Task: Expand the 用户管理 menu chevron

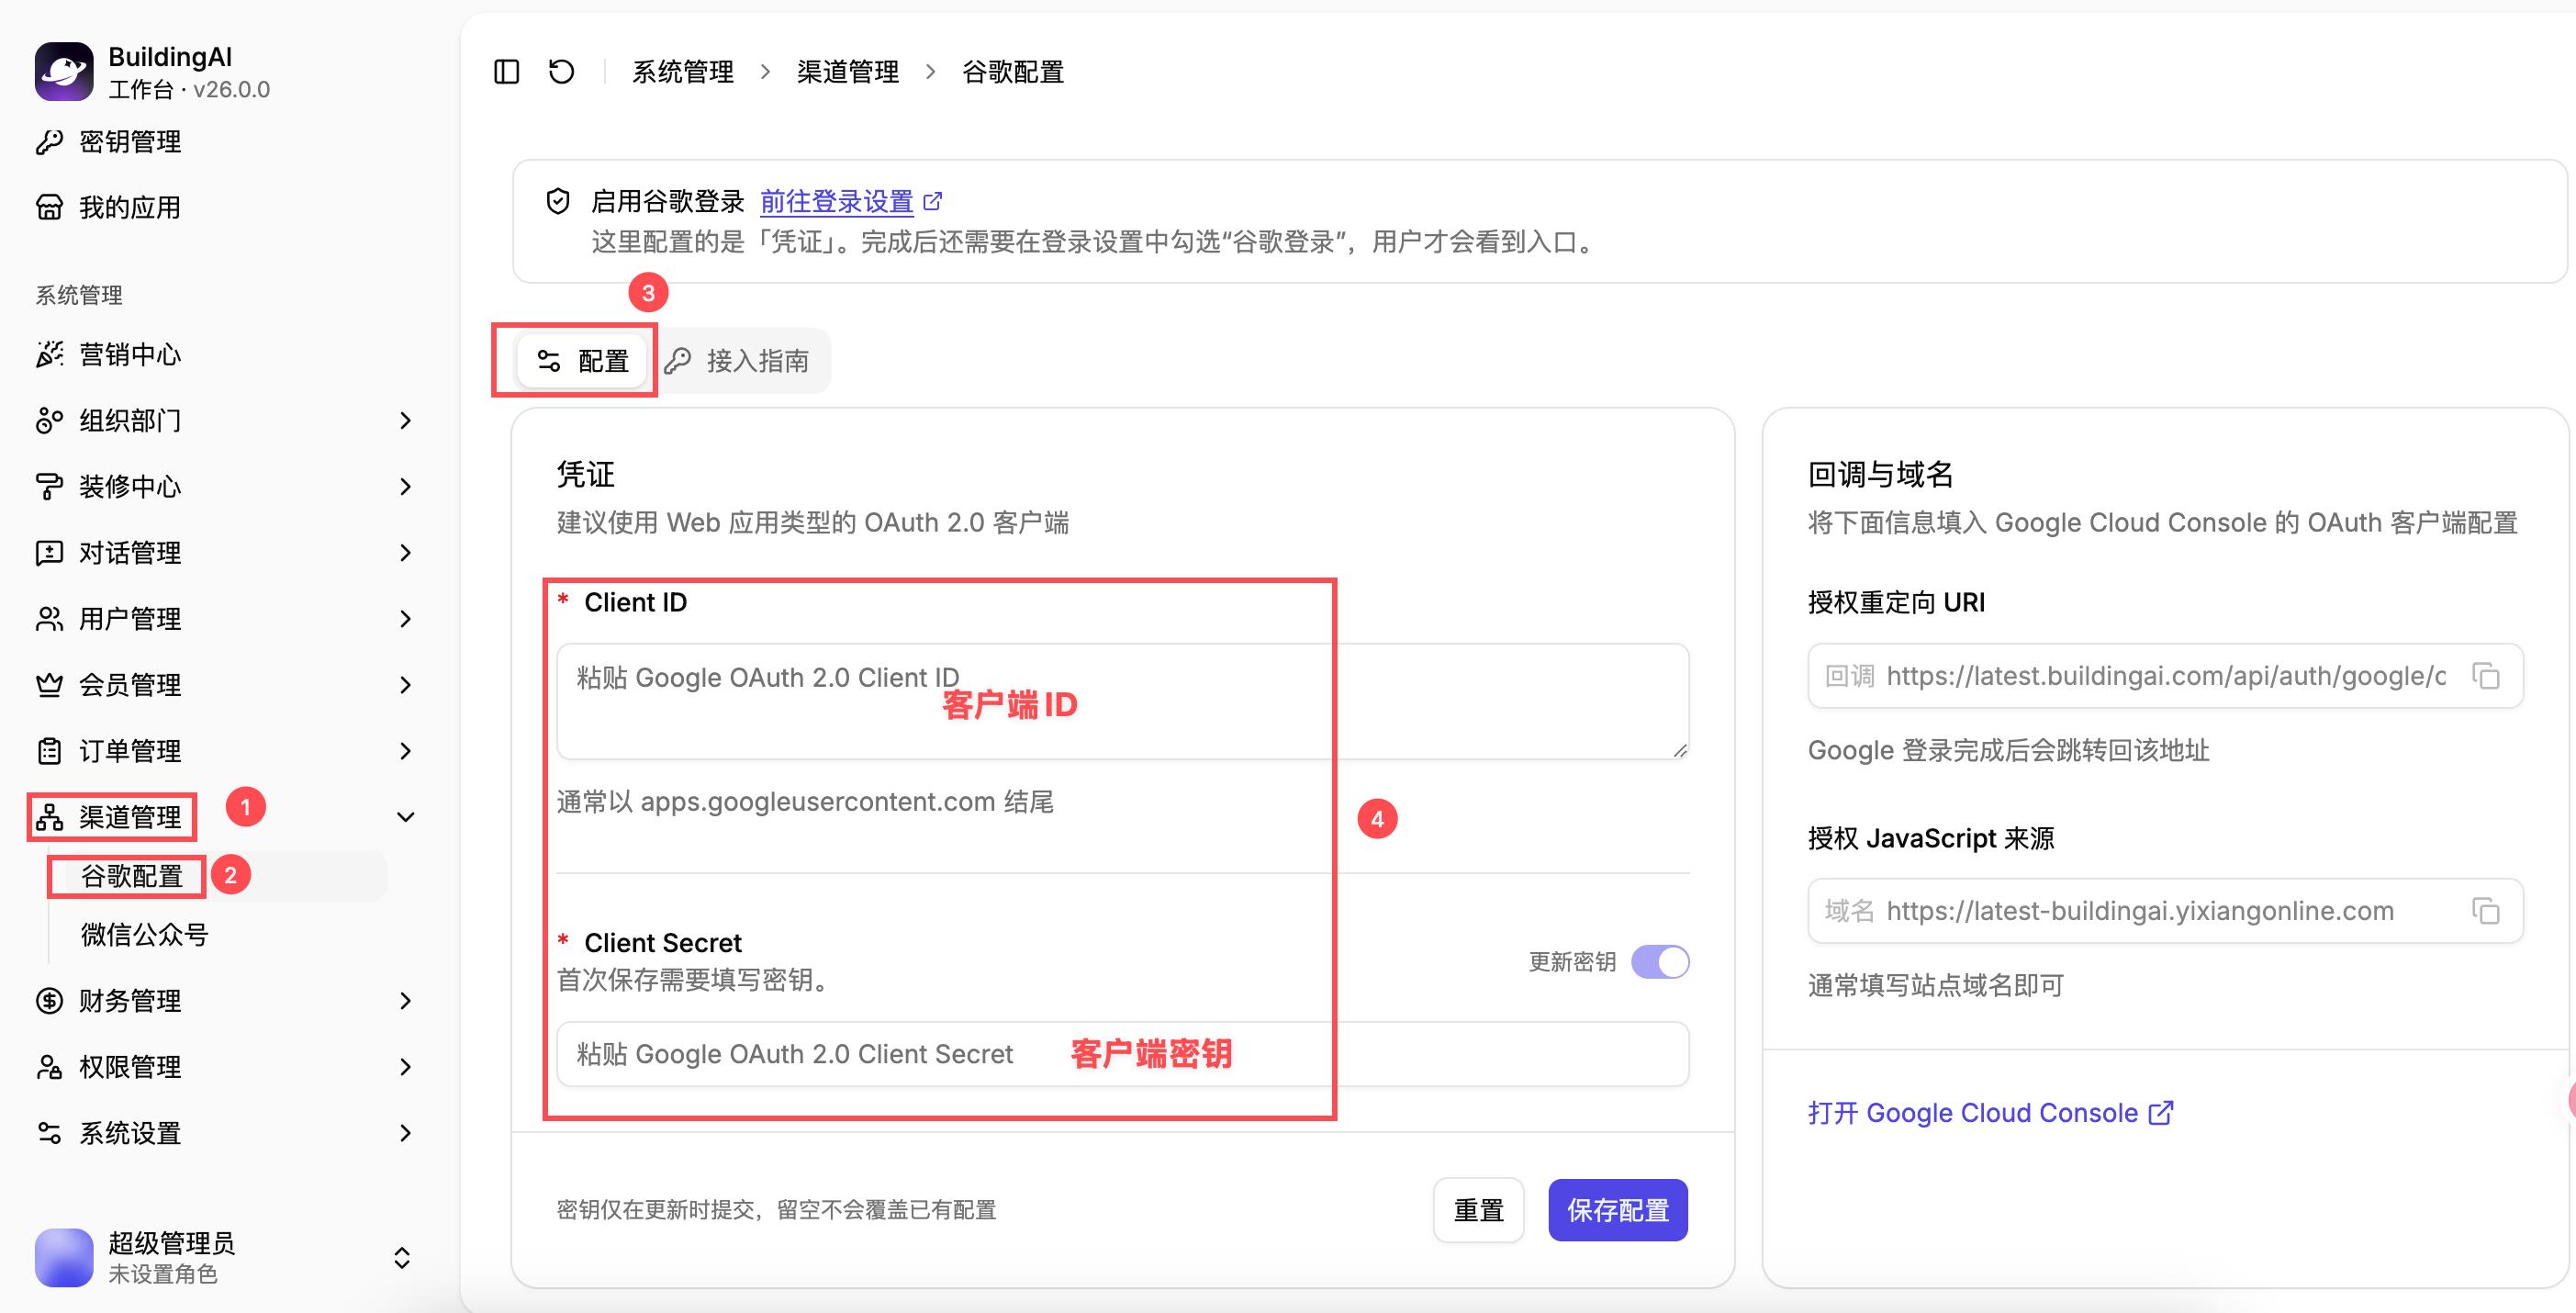Action: click(x=405, y=619)
